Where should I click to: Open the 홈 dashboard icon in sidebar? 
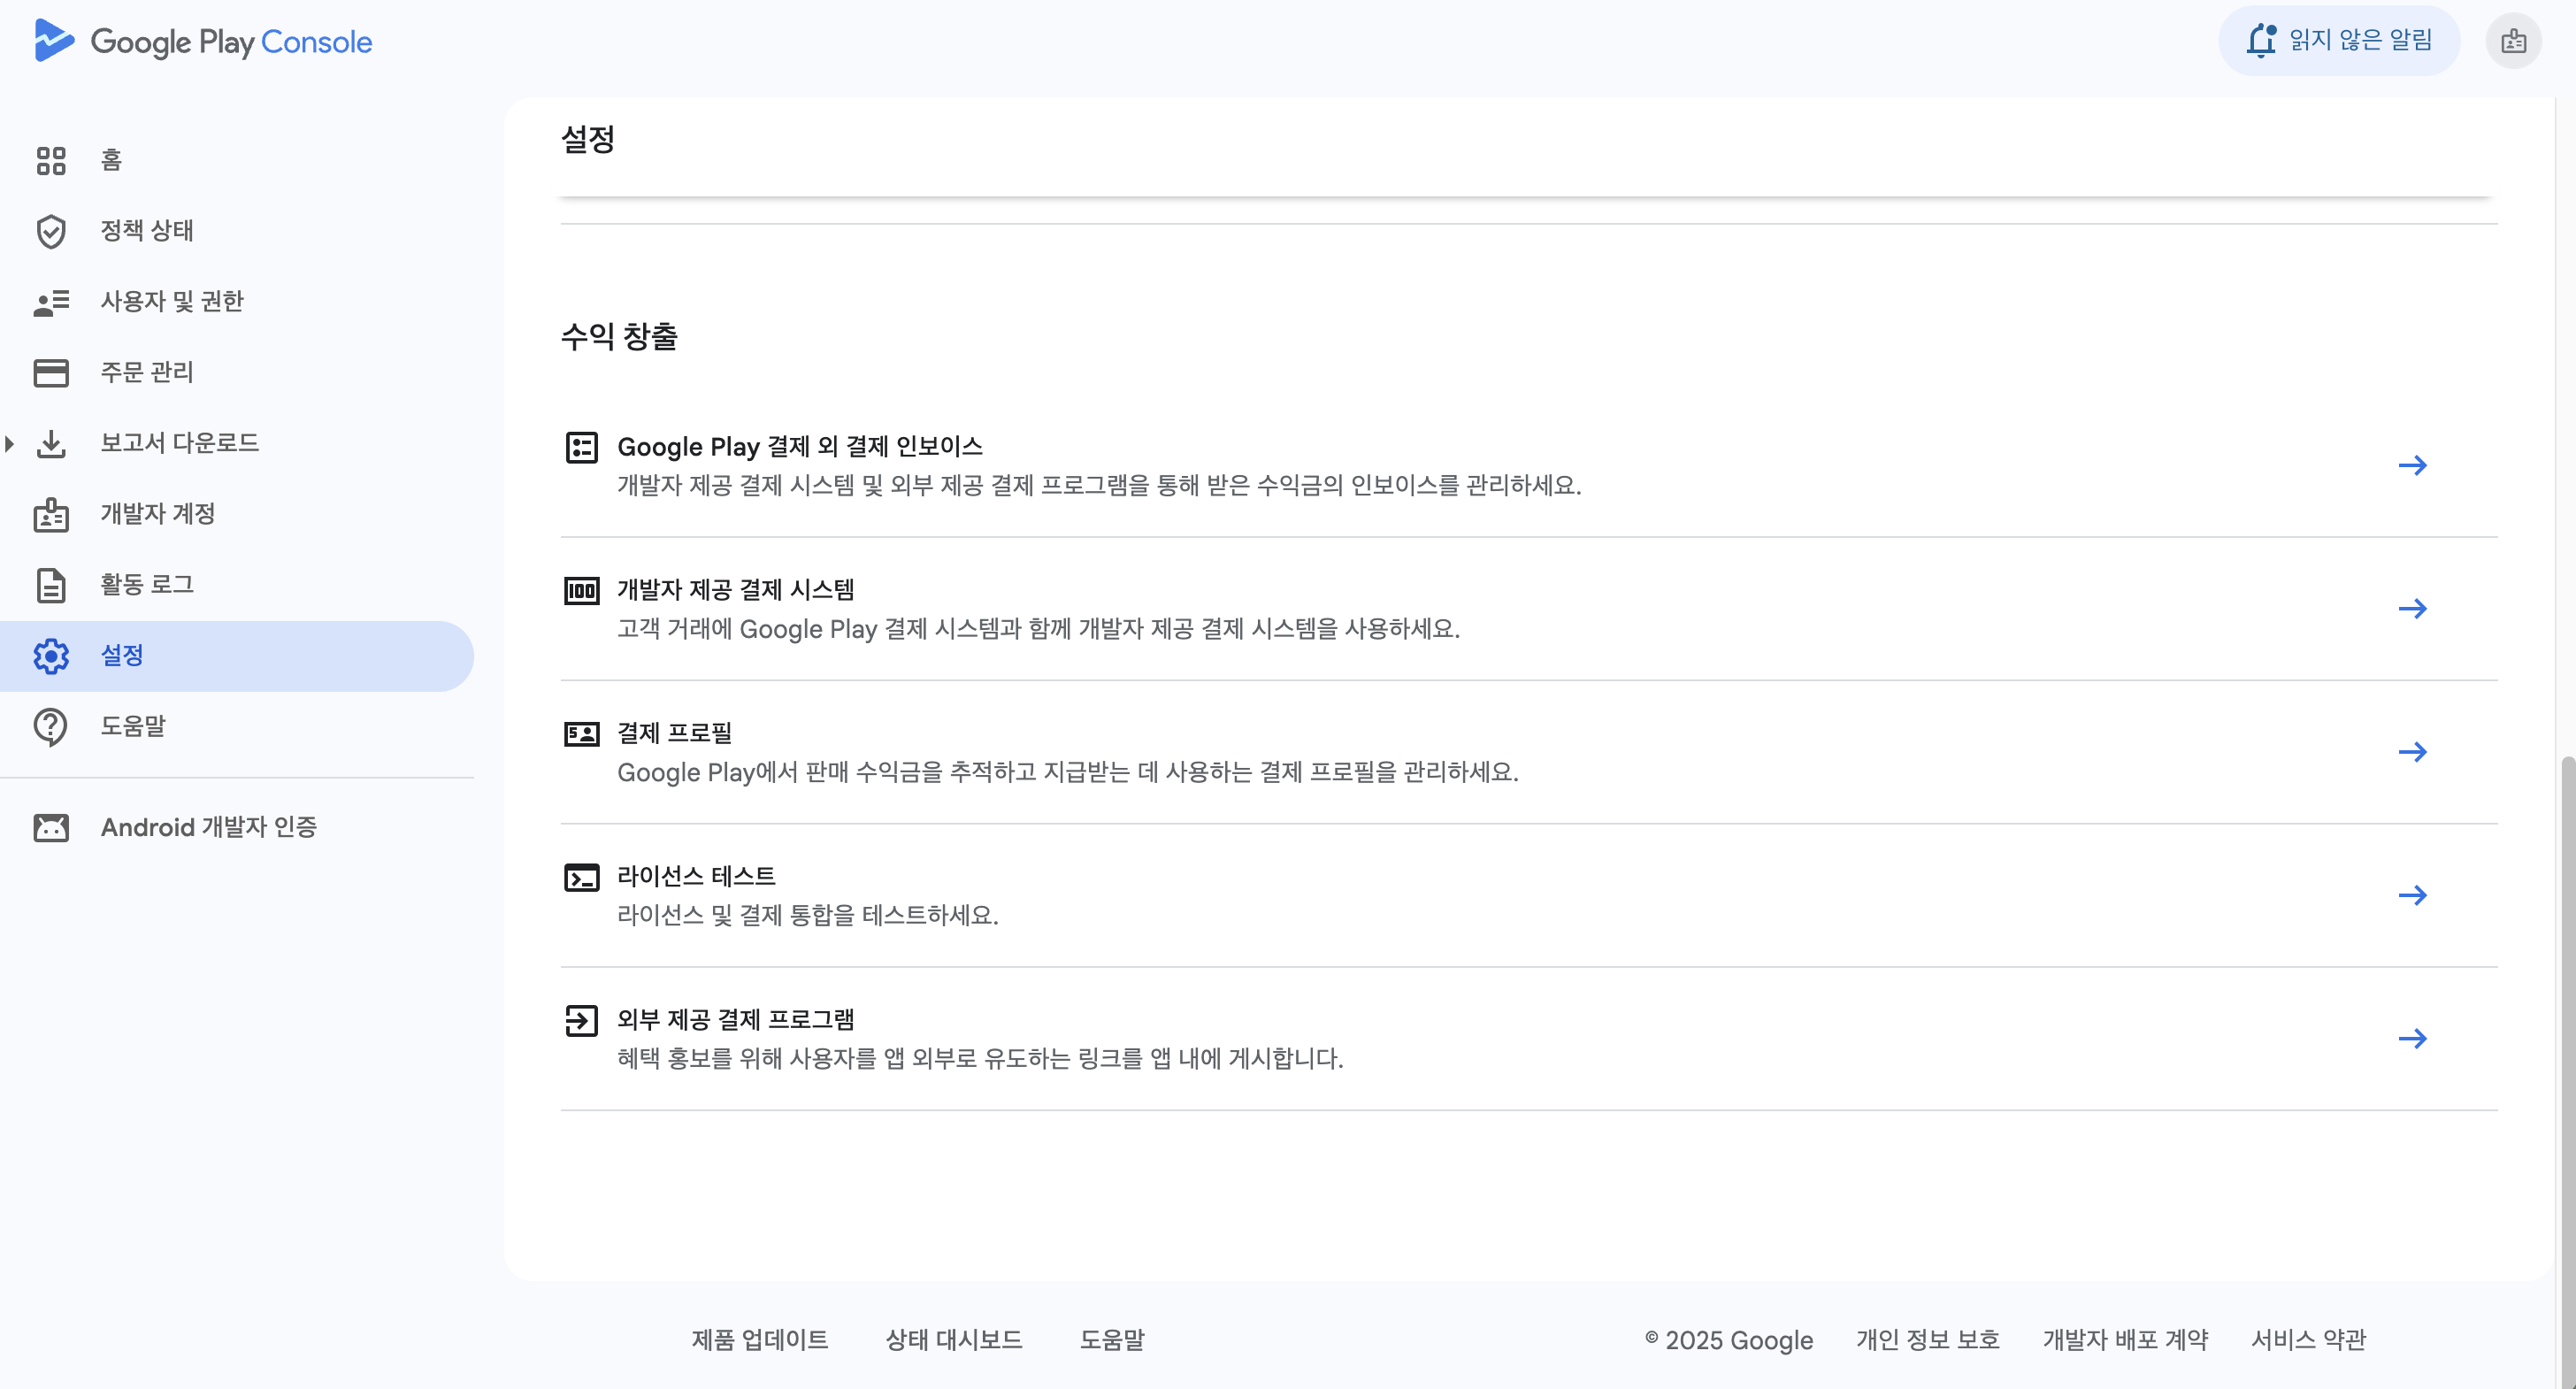pyautogui.click(x=51, y=160)
